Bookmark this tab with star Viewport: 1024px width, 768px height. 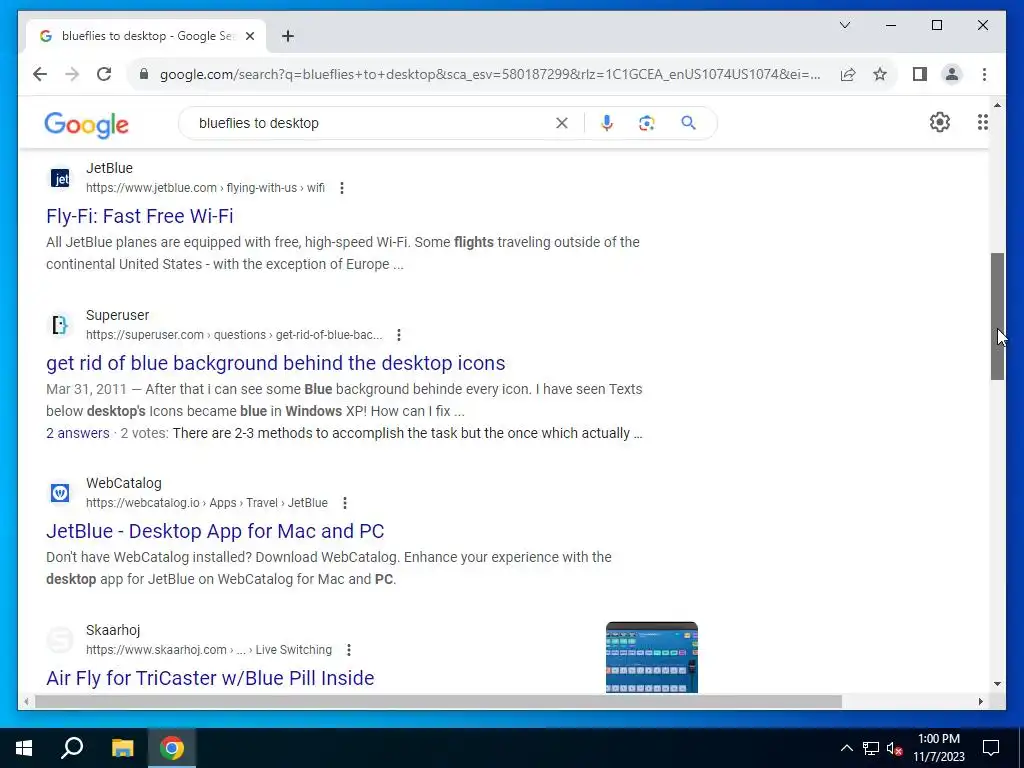pyautogui.click(x=880, y=74)
